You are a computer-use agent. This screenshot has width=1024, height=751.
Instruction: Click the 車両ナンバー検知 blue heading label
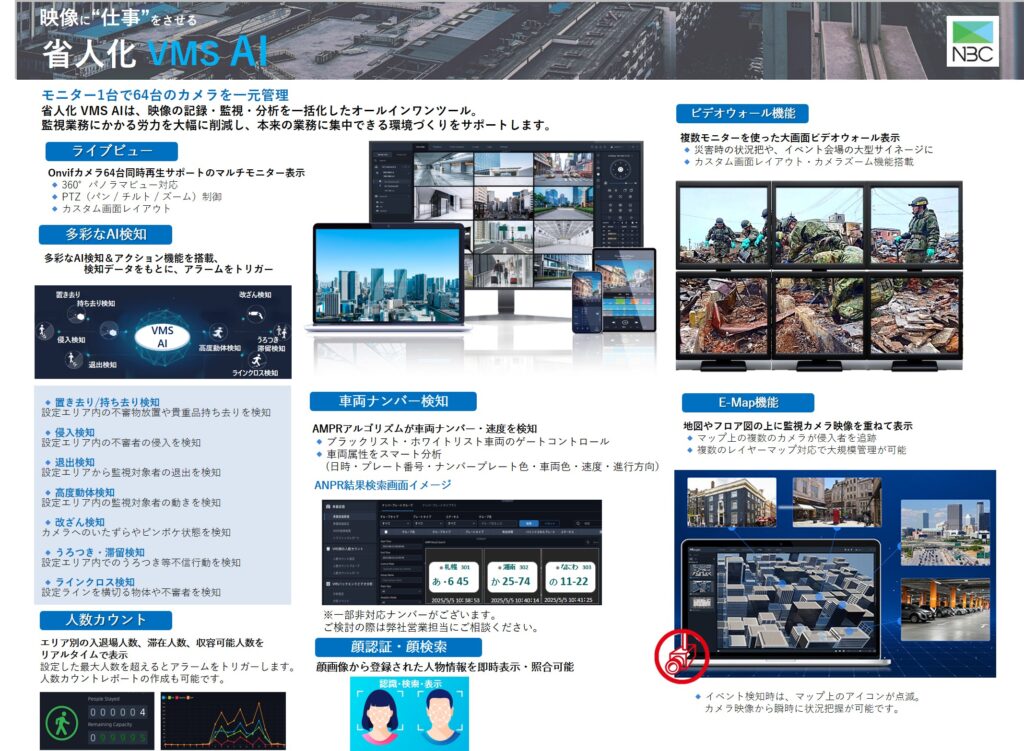[x=393, y=401]
